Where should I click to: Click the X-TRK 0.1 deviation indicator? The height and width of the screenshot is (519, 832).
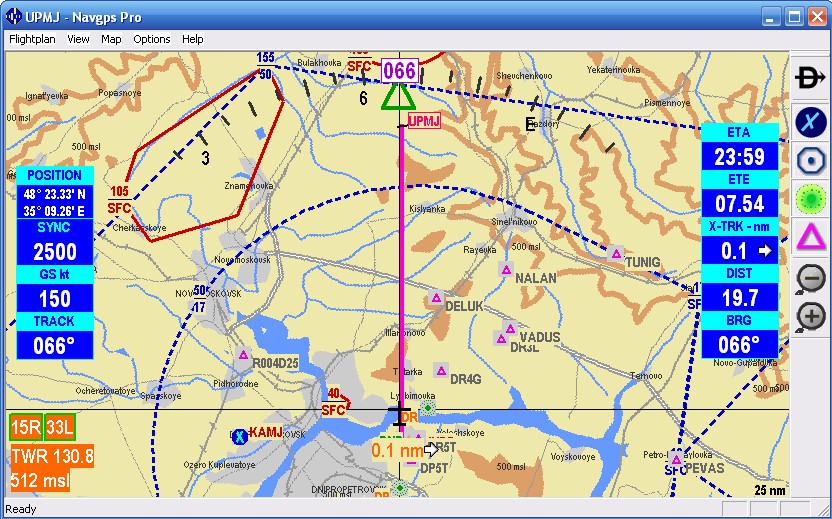(x=740, y=251)
